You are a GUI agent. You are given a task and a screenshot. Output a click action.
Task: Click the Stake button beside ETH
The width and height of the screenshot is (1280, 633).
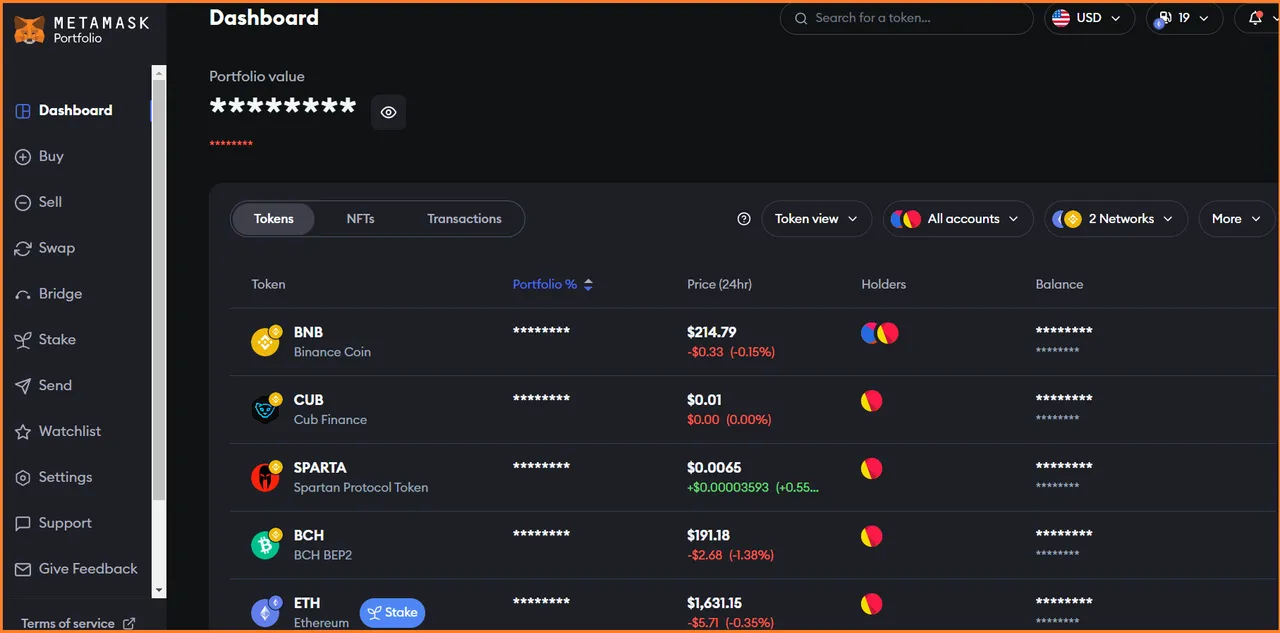pos(392,613)
